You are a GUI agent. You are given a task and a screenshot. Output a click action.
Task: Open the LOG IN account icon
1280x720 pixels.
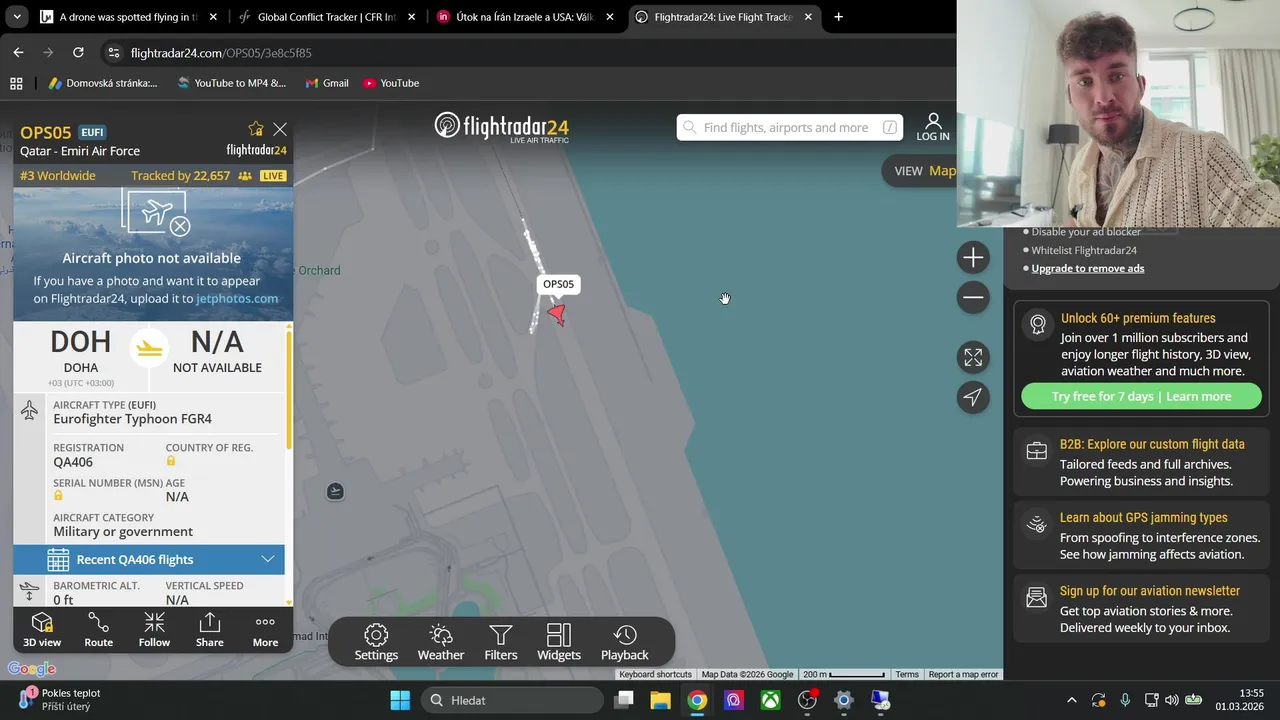(933, 127)
